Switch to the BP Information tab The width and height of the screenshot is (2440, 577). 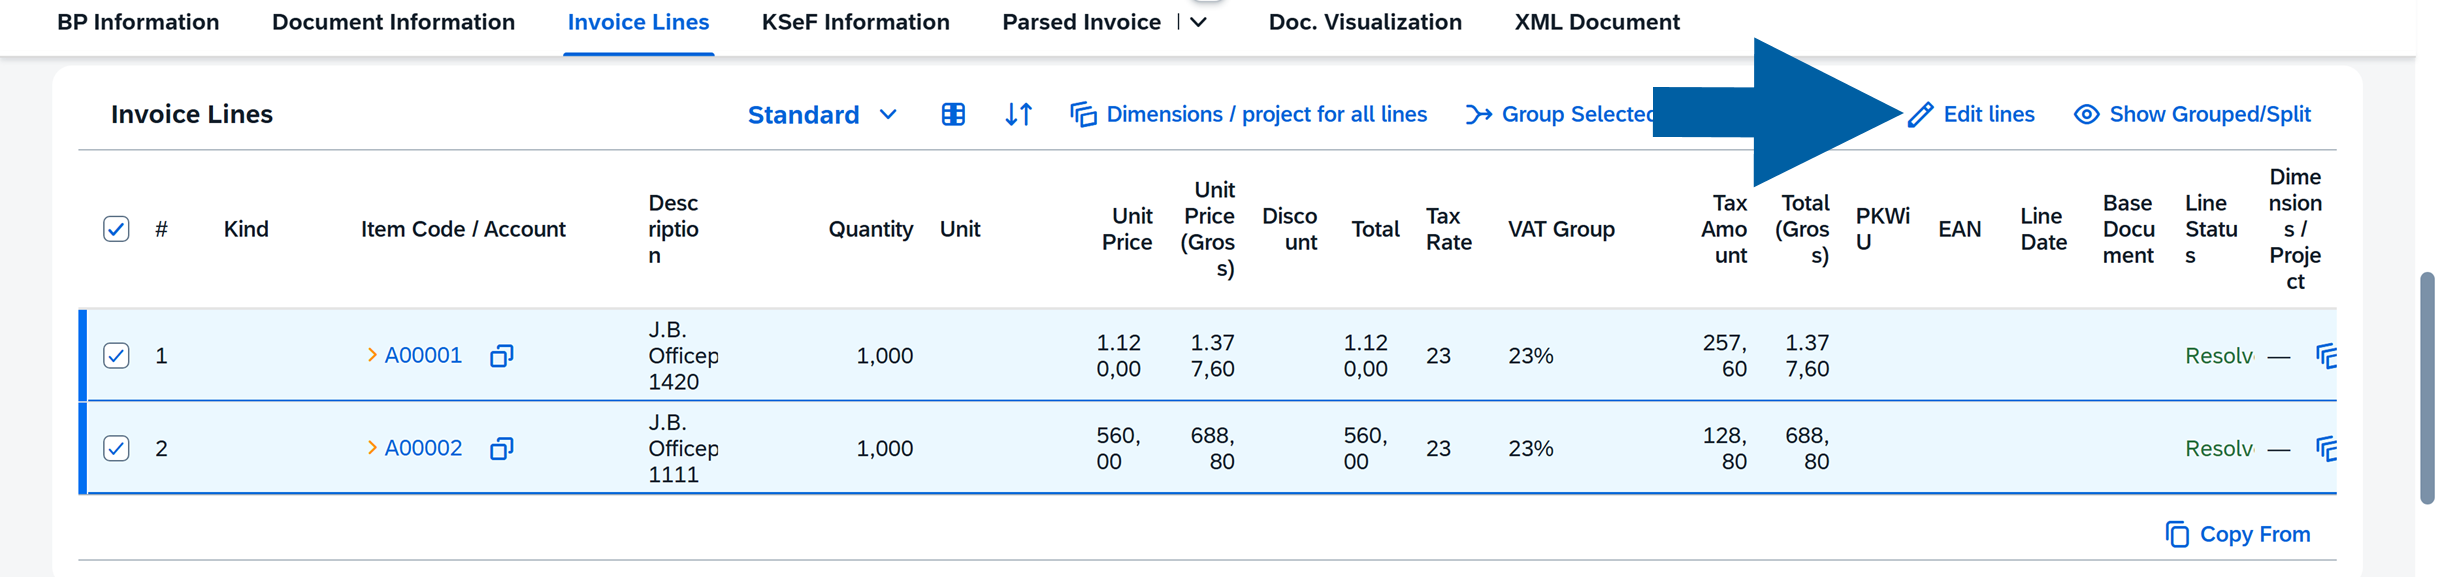click(x=138, y=22)
